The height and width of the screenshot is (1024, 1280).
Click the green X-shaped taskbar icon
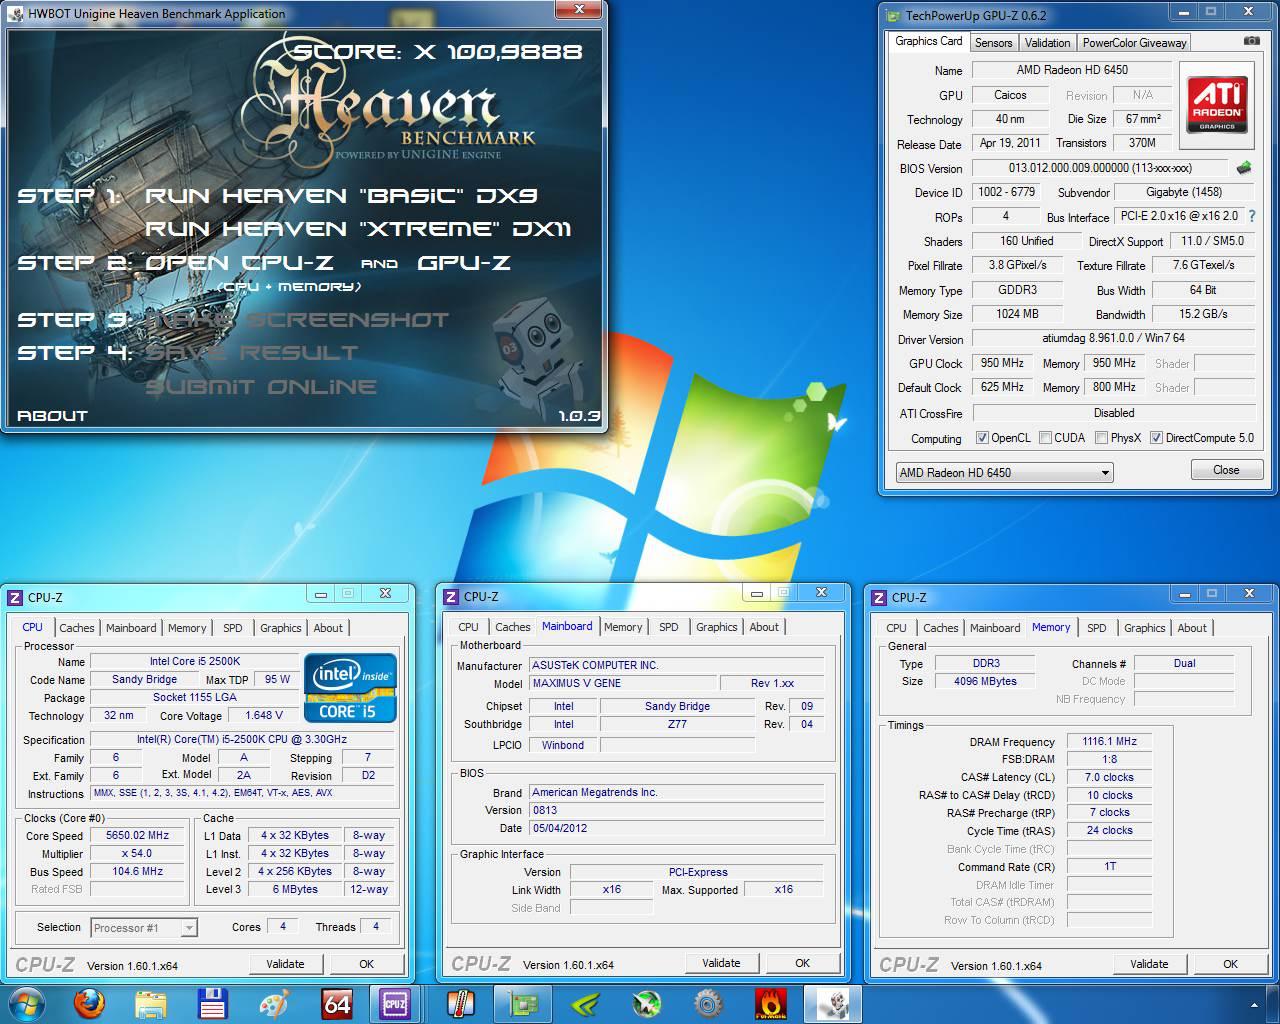647,1003
